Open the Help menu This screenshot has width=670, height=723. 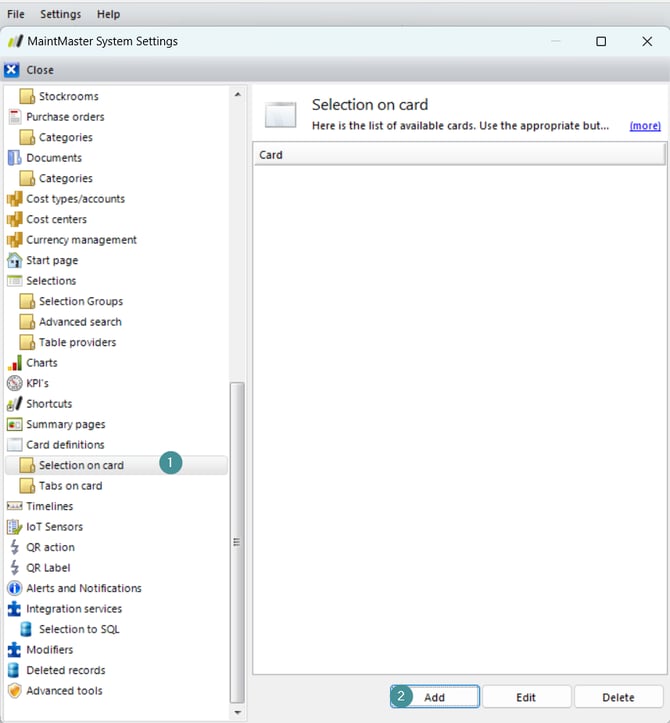coord(108,14)
